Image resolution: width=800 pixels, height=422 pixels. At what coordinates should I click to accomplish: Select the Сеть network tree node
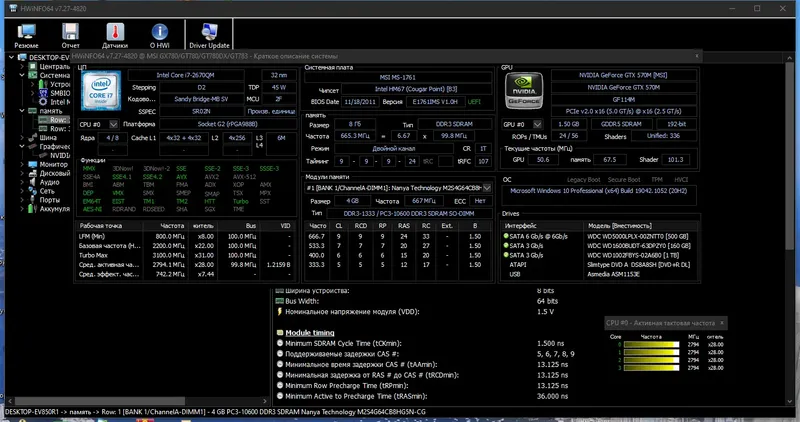(47, 191)
